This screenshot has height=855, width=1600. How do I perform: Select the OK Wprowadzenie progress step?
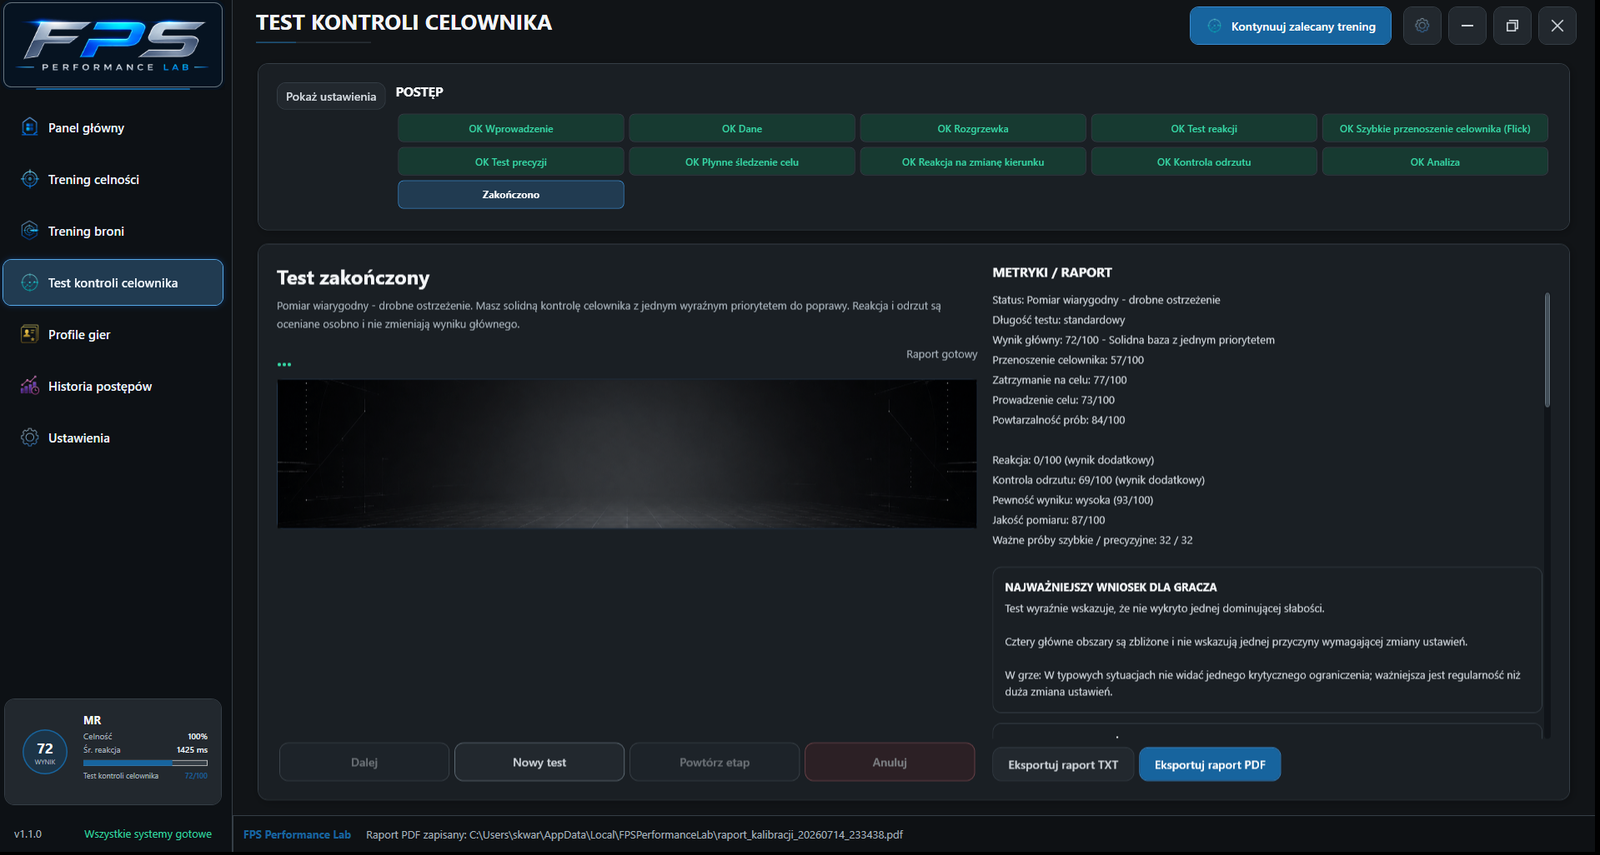[511, 128]
